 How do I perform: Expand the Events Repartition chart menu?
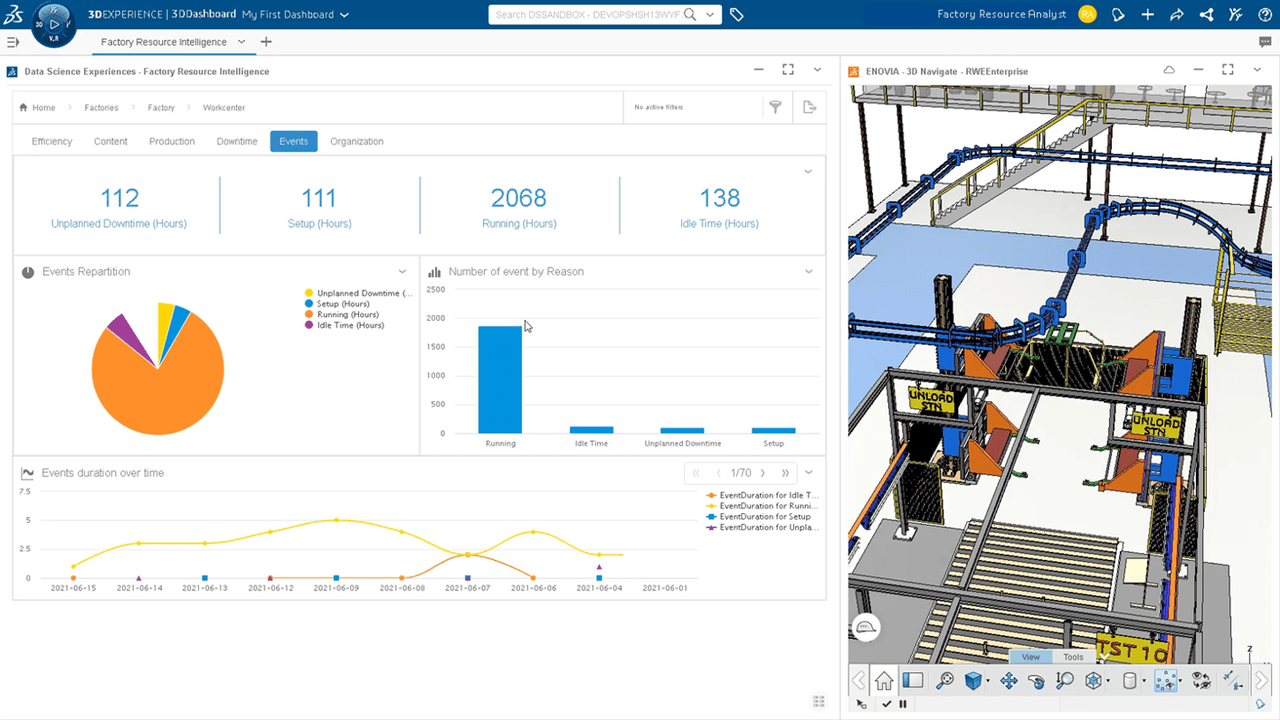[403, 272]
